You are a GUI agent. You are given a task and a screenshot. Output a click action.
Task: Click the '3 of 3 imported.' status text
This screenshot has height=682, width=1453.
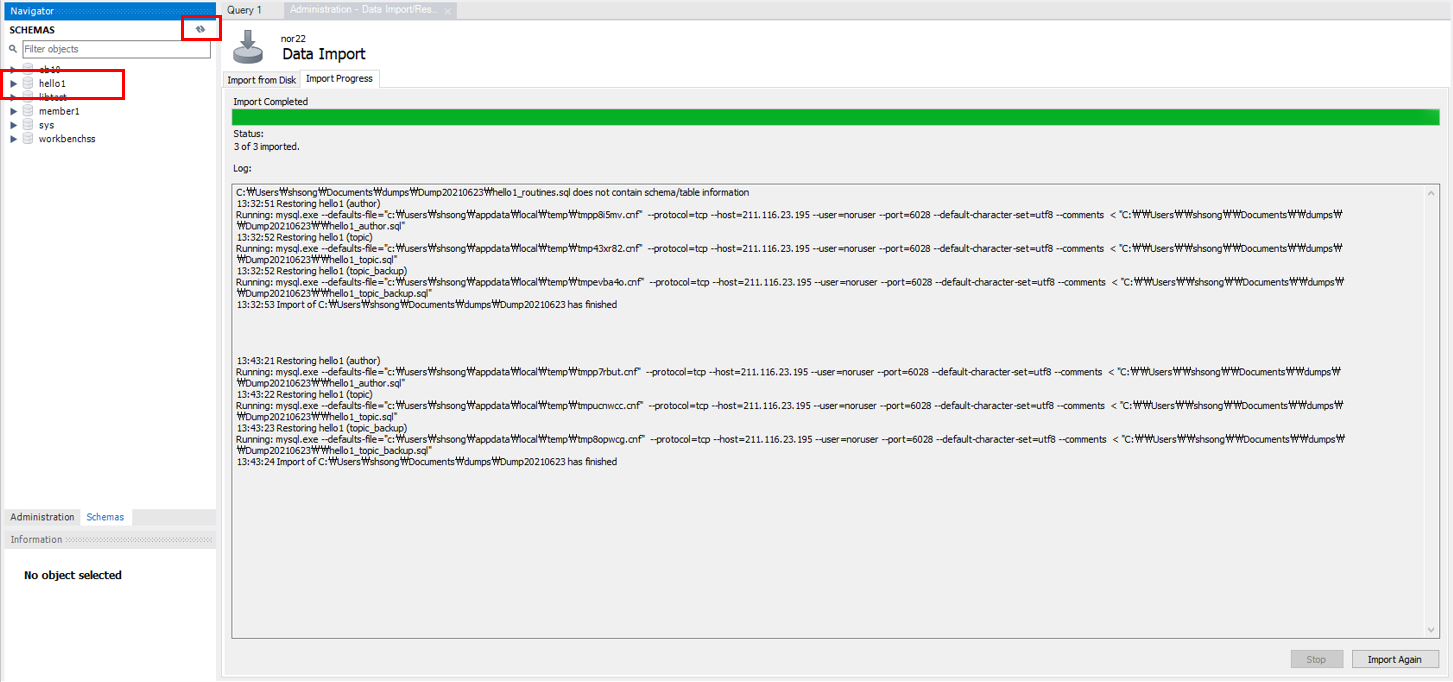click(266, 146)
